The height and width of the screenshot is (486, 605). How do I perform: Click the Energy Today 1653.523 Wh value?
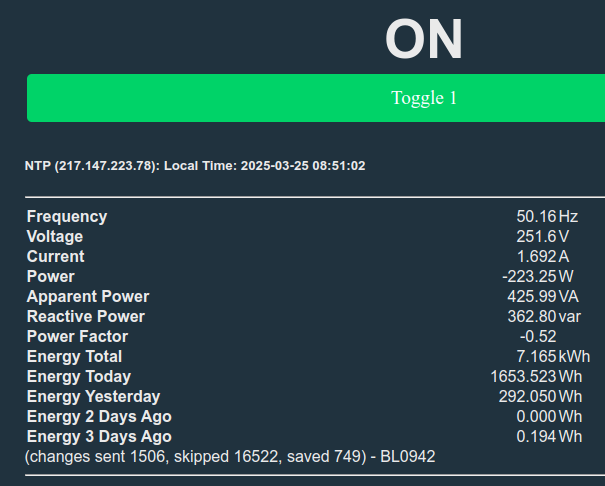pos(536,376)
